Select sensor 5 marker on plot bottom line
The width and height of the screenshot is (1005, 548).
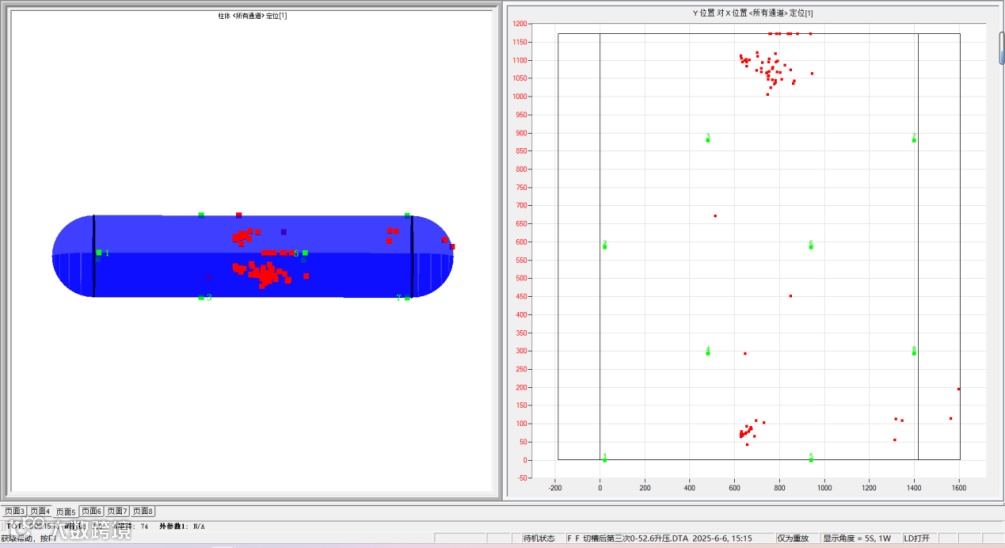pyautogui.click(x=811, y=459)
